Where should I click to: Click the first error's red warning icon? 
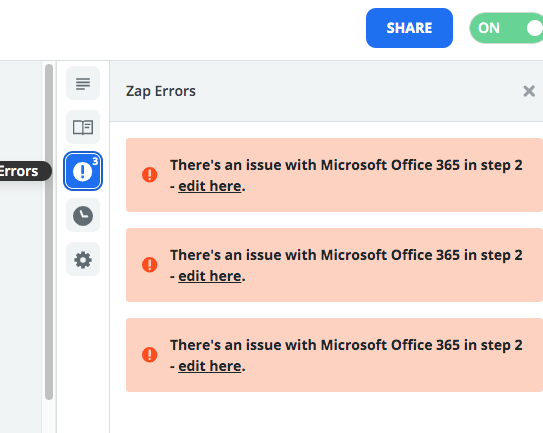150,175
